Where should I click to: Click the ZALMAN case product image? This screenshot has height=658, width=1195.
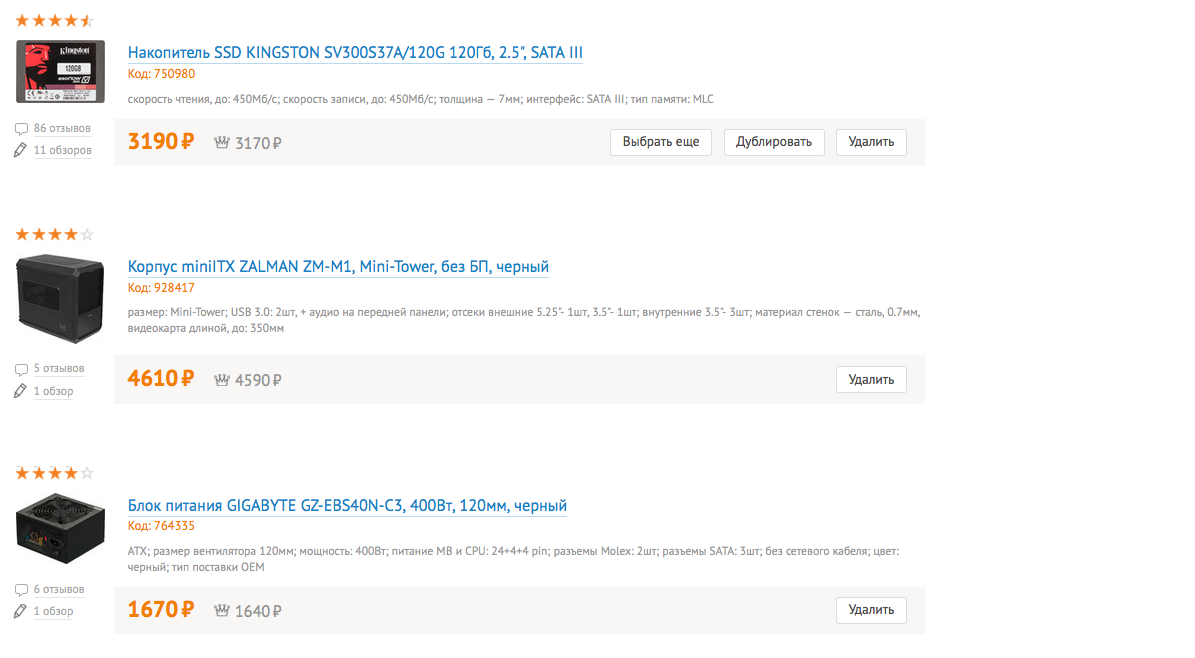pos(60,299)
